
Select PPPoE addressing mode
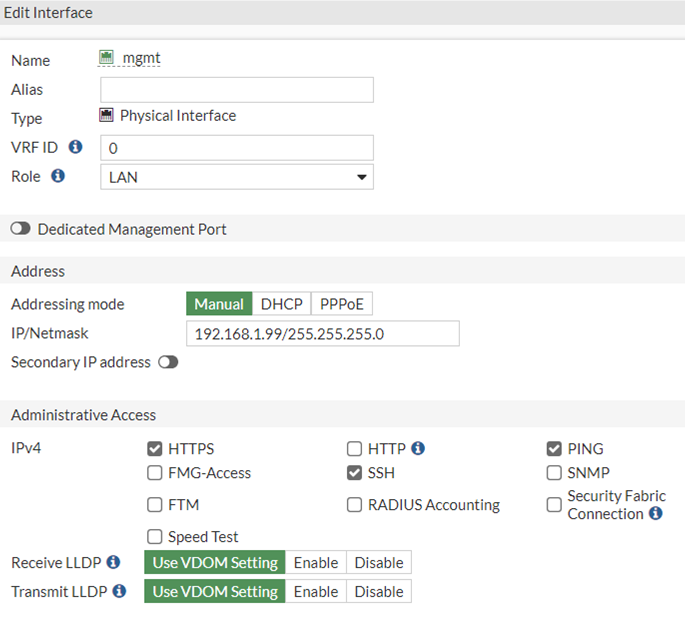coord(341,304)
